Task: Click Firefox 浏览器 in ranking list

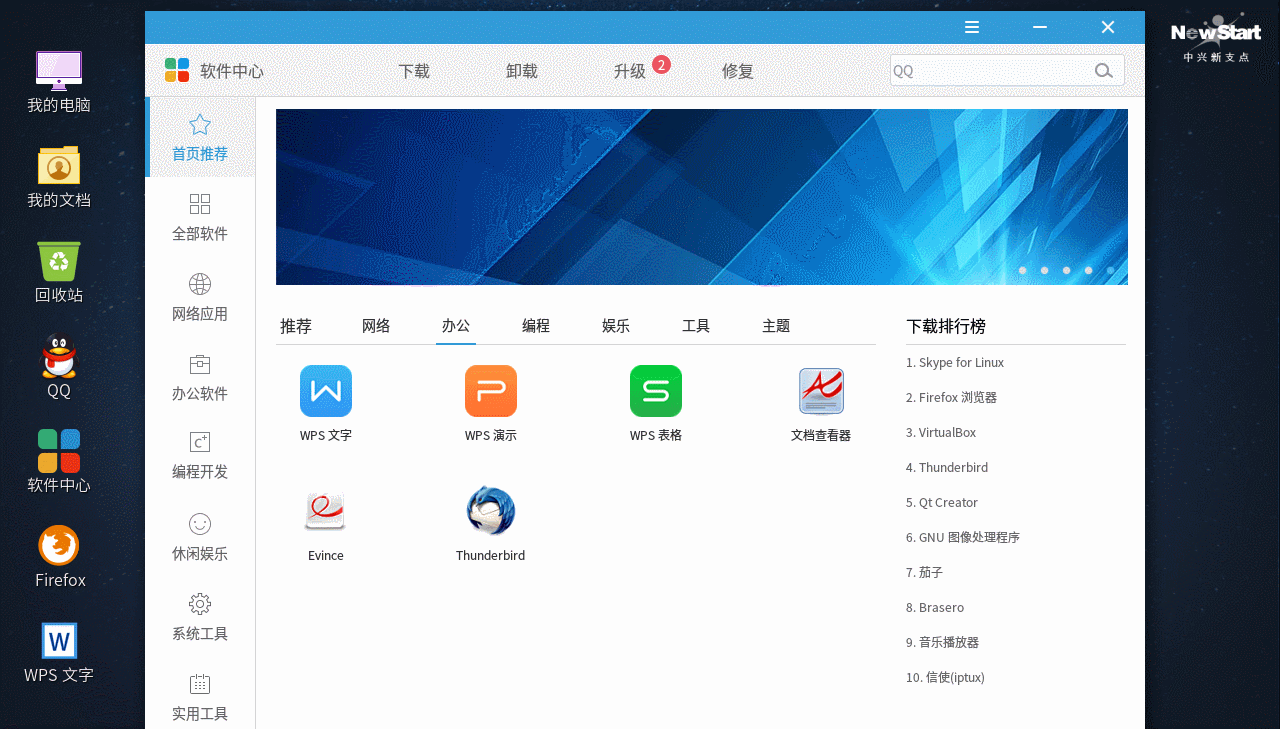Action: 951,398
